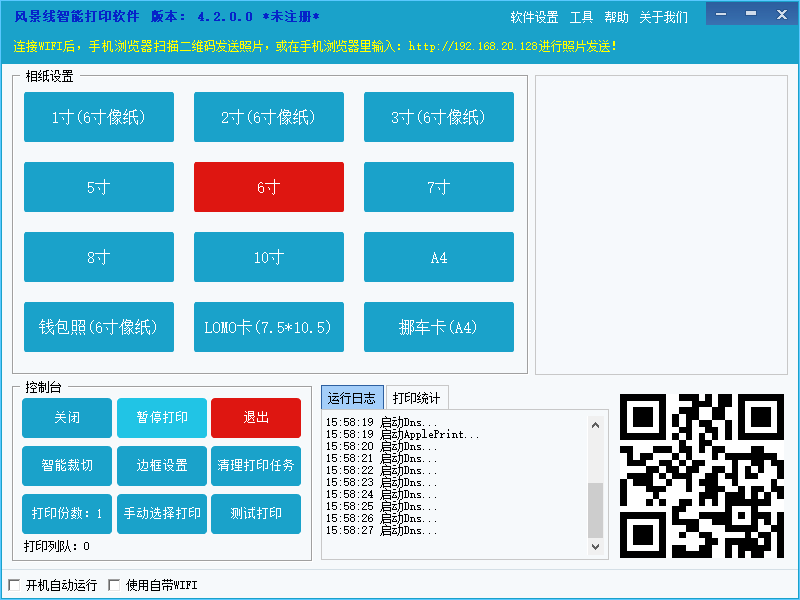Select 10寸 paper size
Image resolution: width=800 pixels, height=600 pixels.
point(269,257)
